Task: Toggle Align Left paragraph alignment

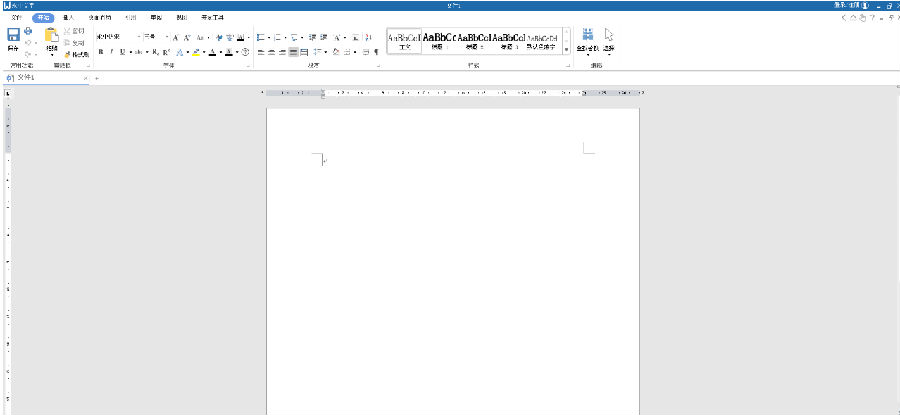Action: point(261,52)
